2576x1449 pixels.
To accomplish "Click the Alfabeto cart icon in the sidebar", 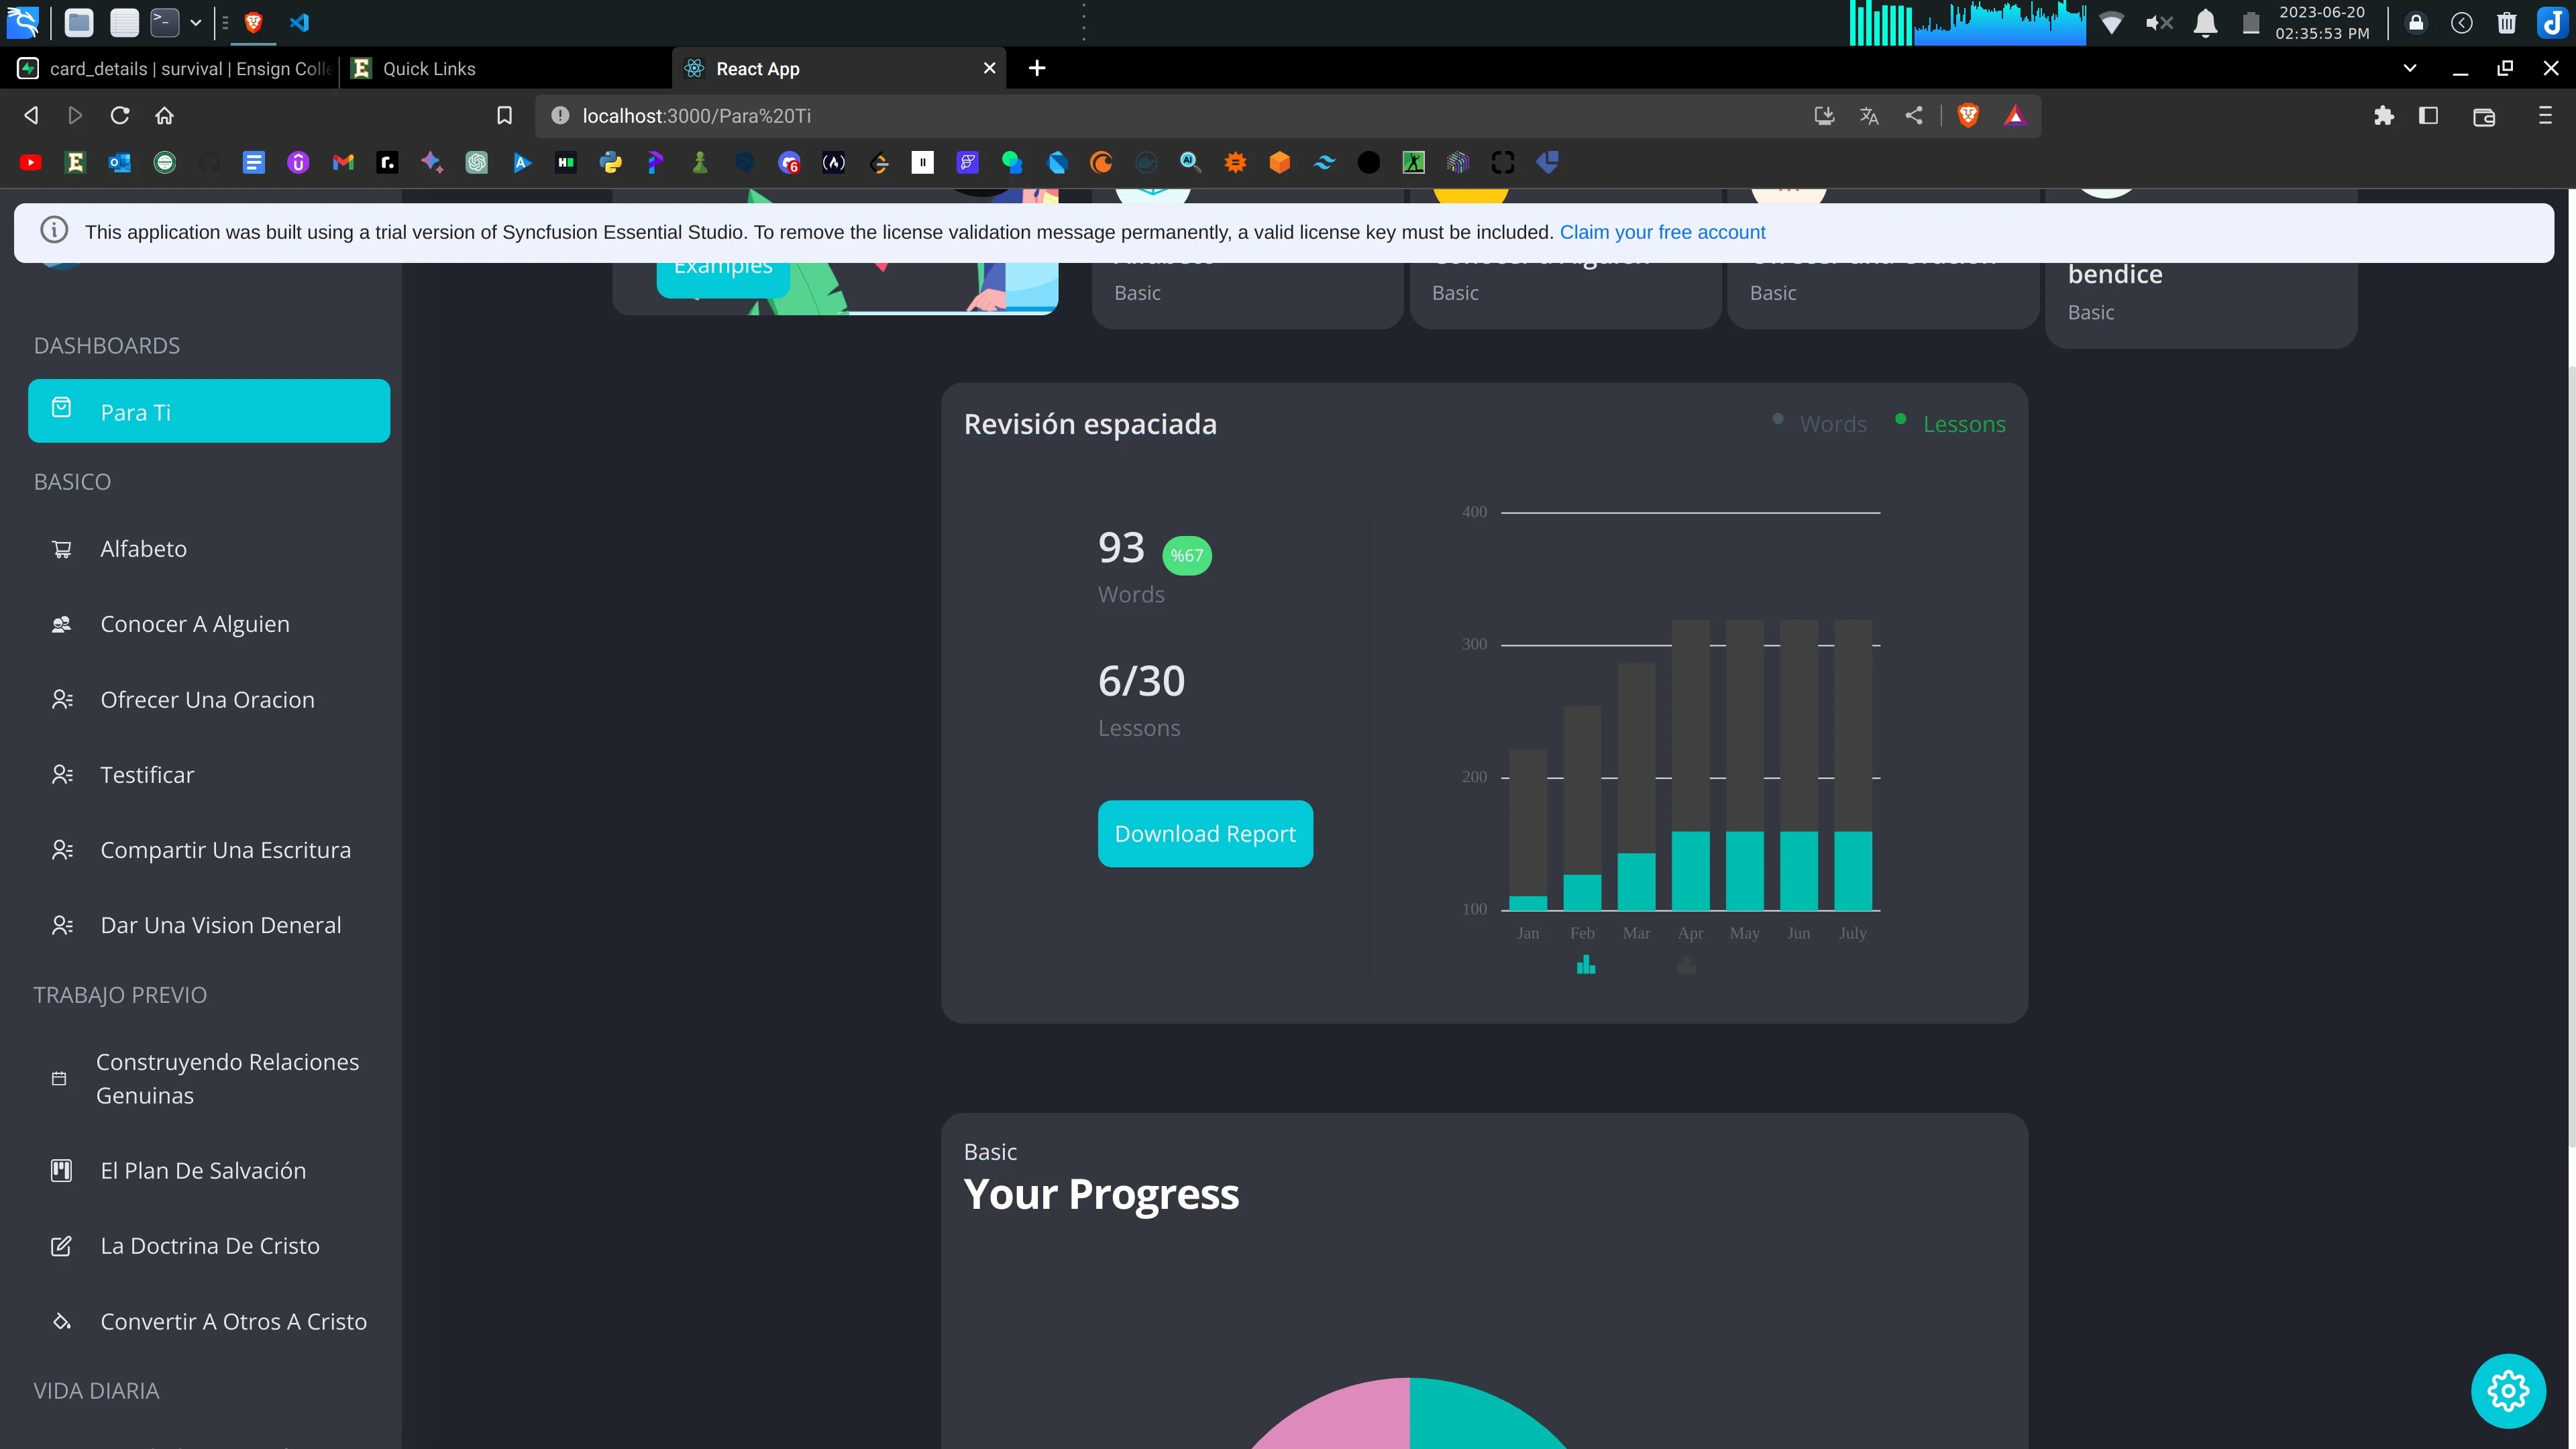I will pos(62,549).
